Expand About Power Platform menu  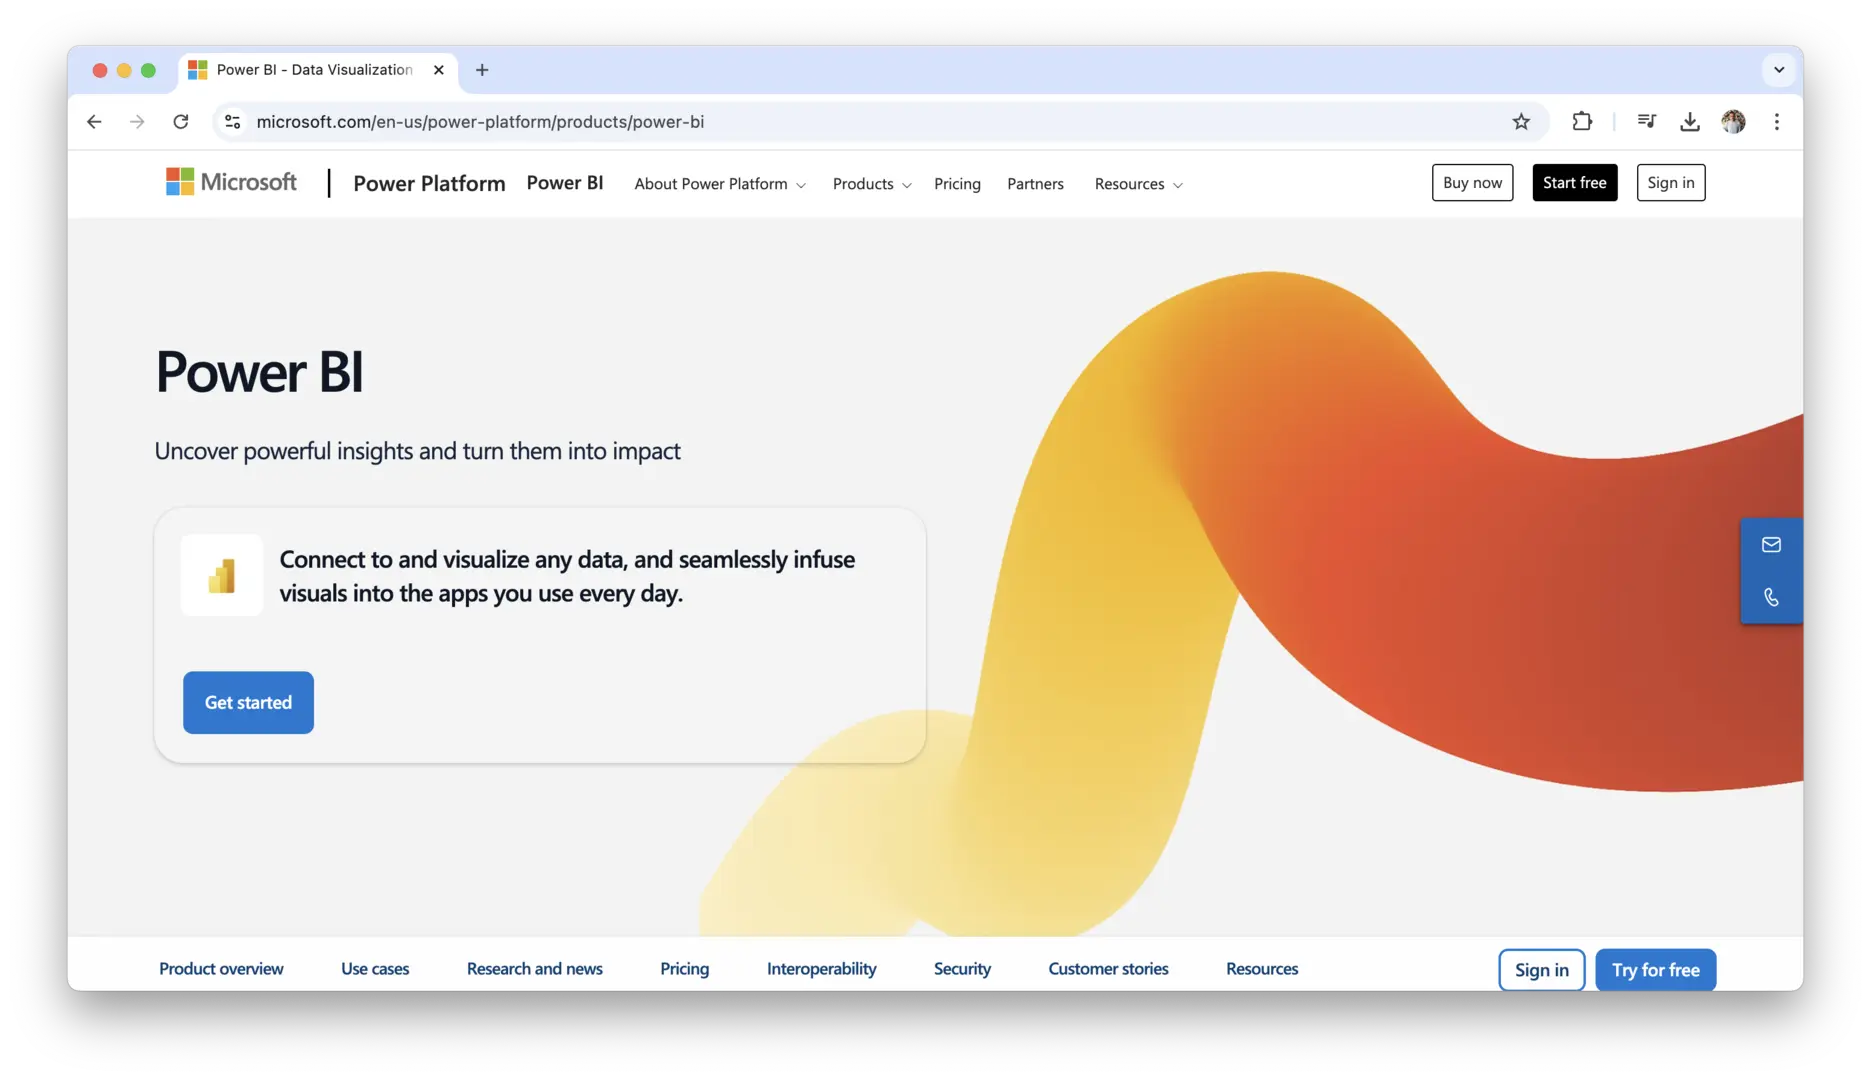click(720, 184)
